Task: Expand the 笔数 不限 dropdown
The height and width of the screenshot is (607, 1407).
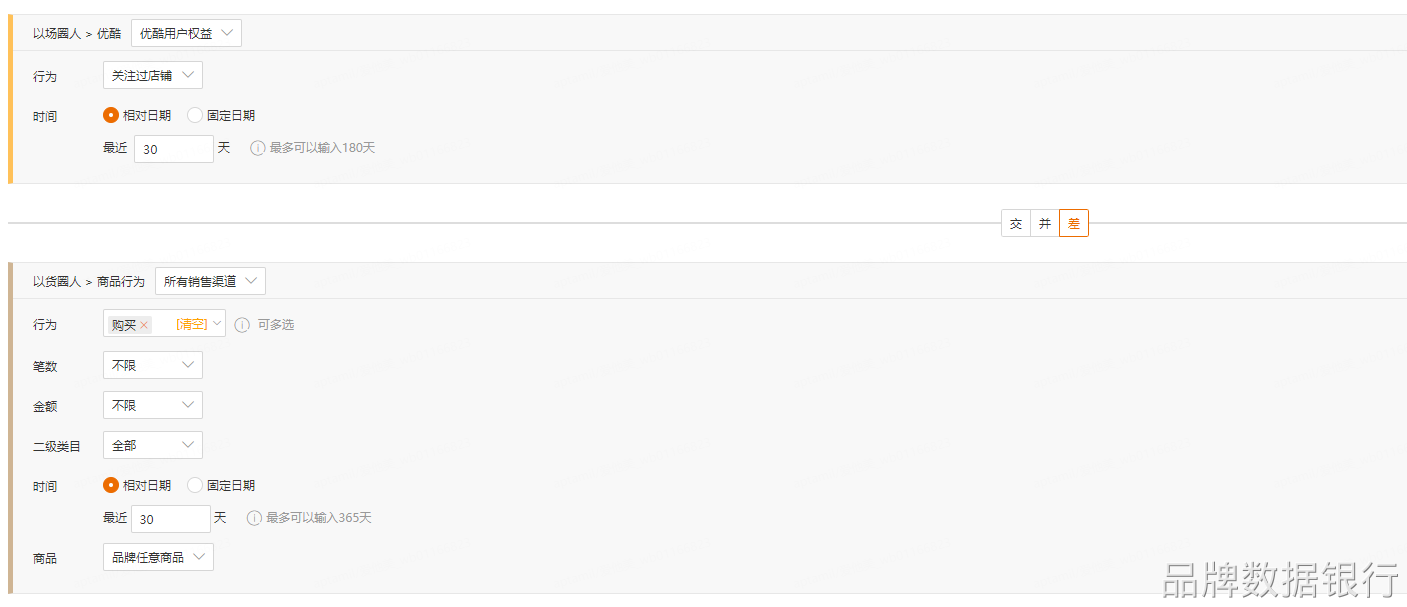Action: 153,365
